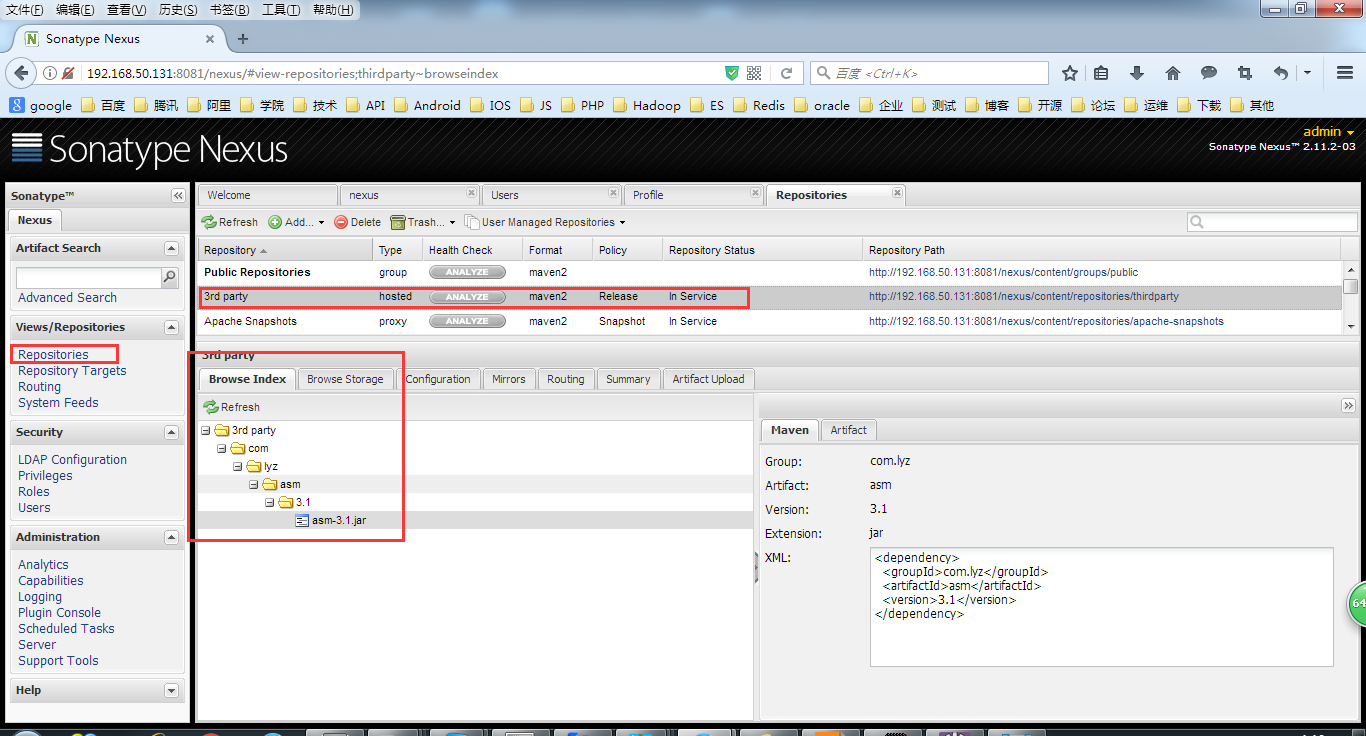Close the Users tab
The width and height of the screenshot is (1366, 736).
[x=612, y=192]
